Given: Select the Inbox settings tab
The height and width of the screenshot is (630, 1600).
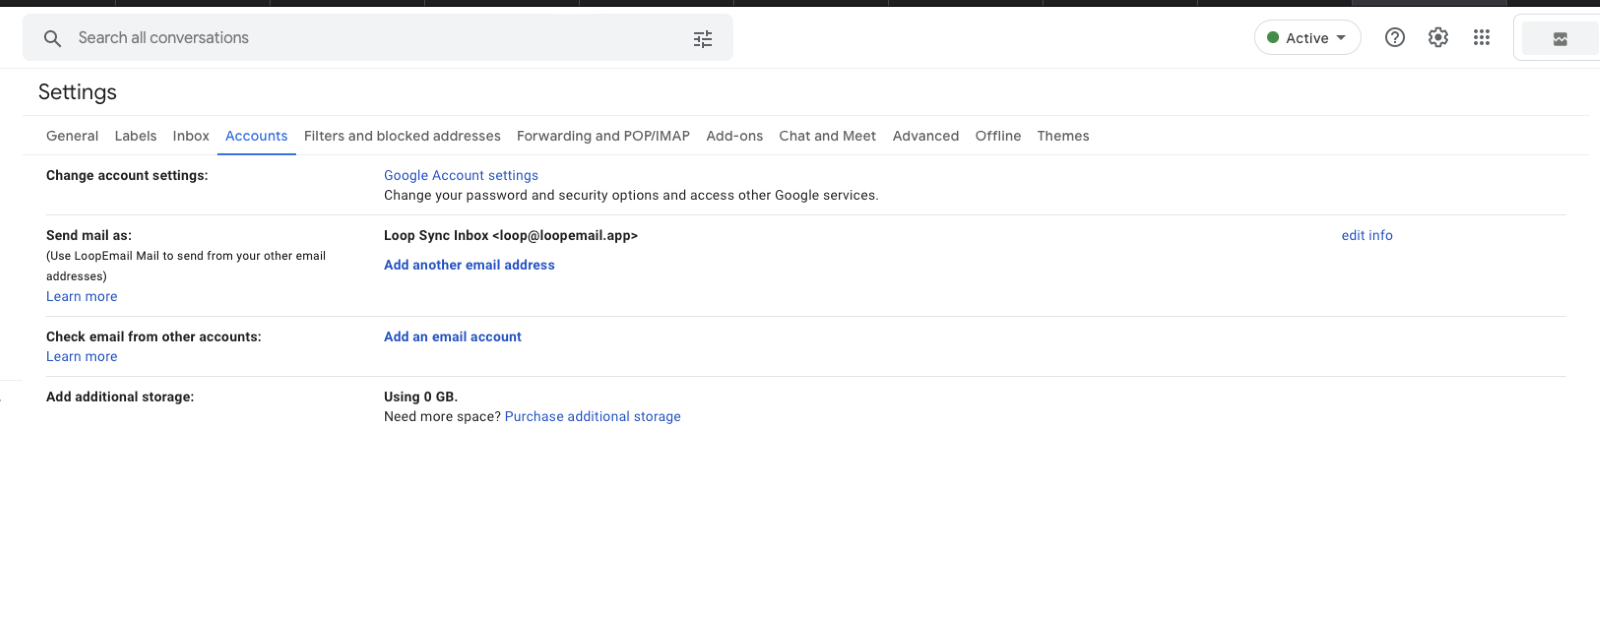Looking at the screenshot, I should 191,136.
